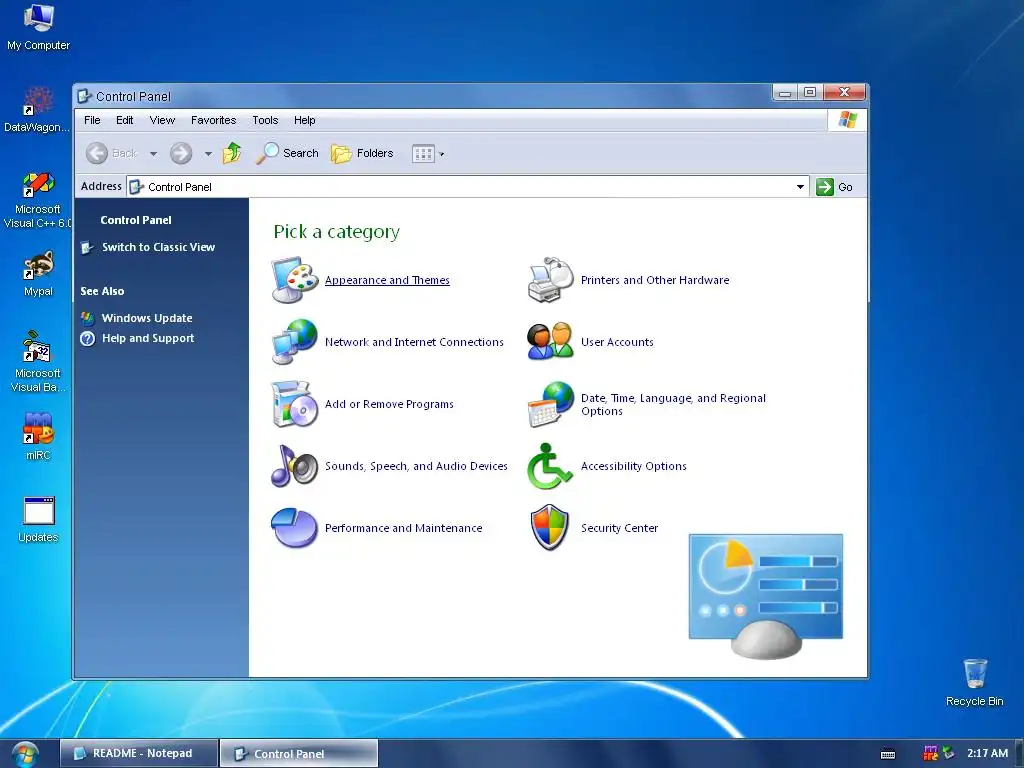Click the on-screen keyboard tray icon
Viewport: 1024px width, 768px height.
pos(888,754)
